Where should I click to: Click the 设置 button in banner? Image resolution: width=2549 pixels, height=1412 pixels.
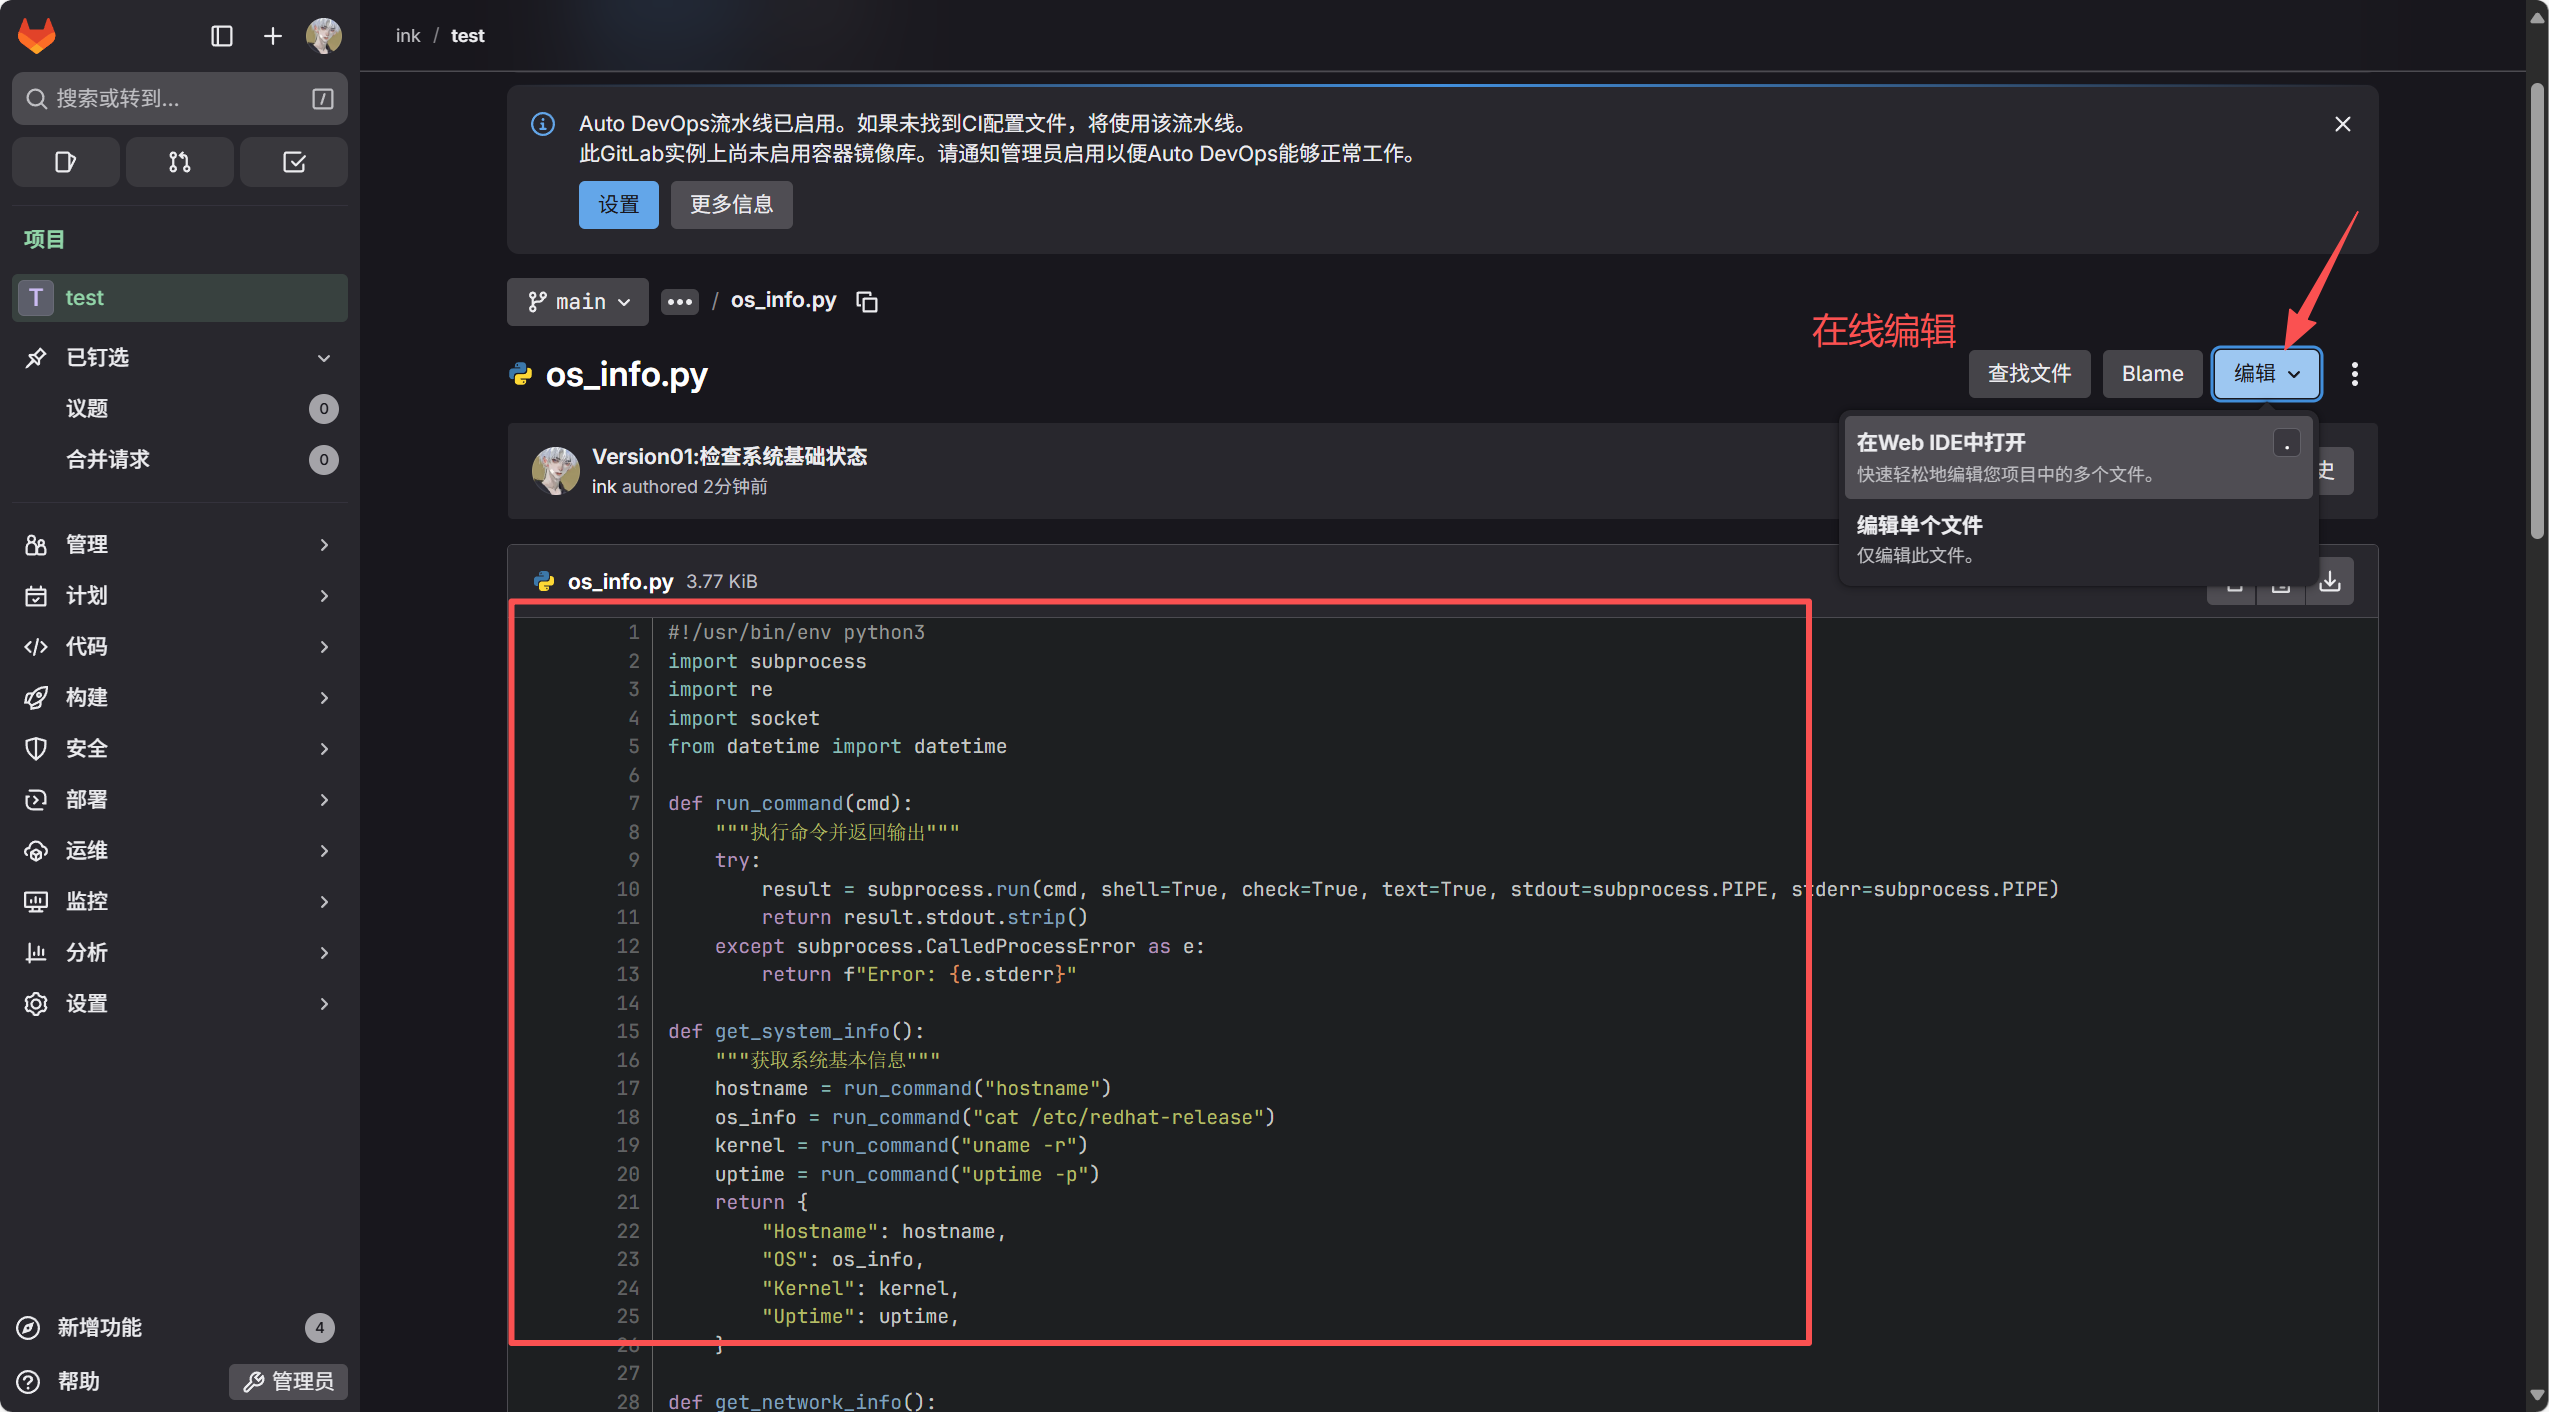[x=618, y=205]
